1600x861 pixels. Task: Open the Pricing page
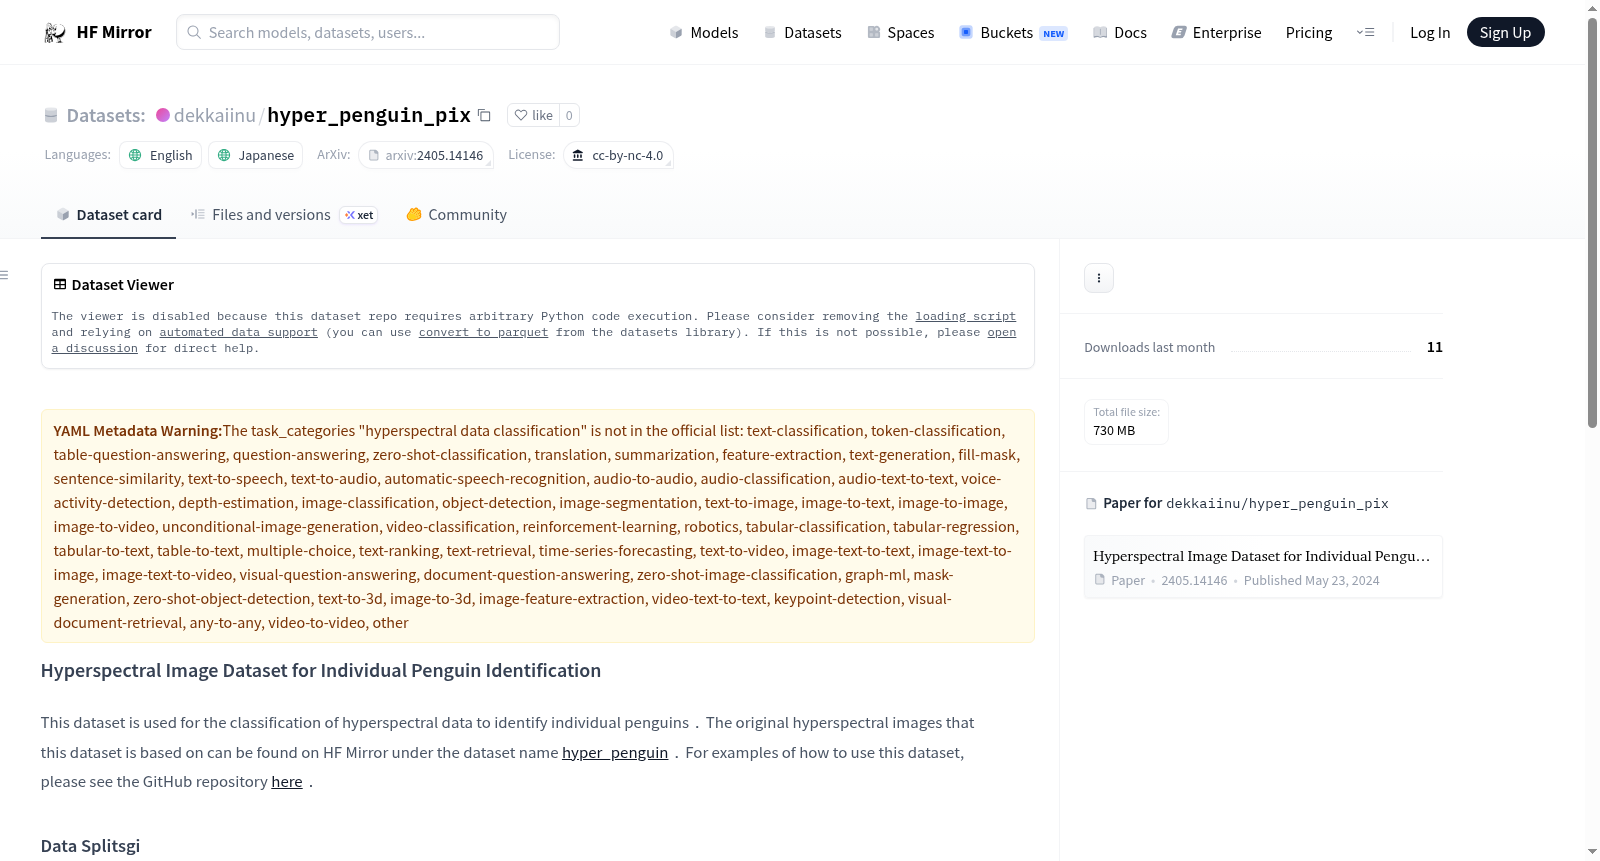[x=1309, y=33]
